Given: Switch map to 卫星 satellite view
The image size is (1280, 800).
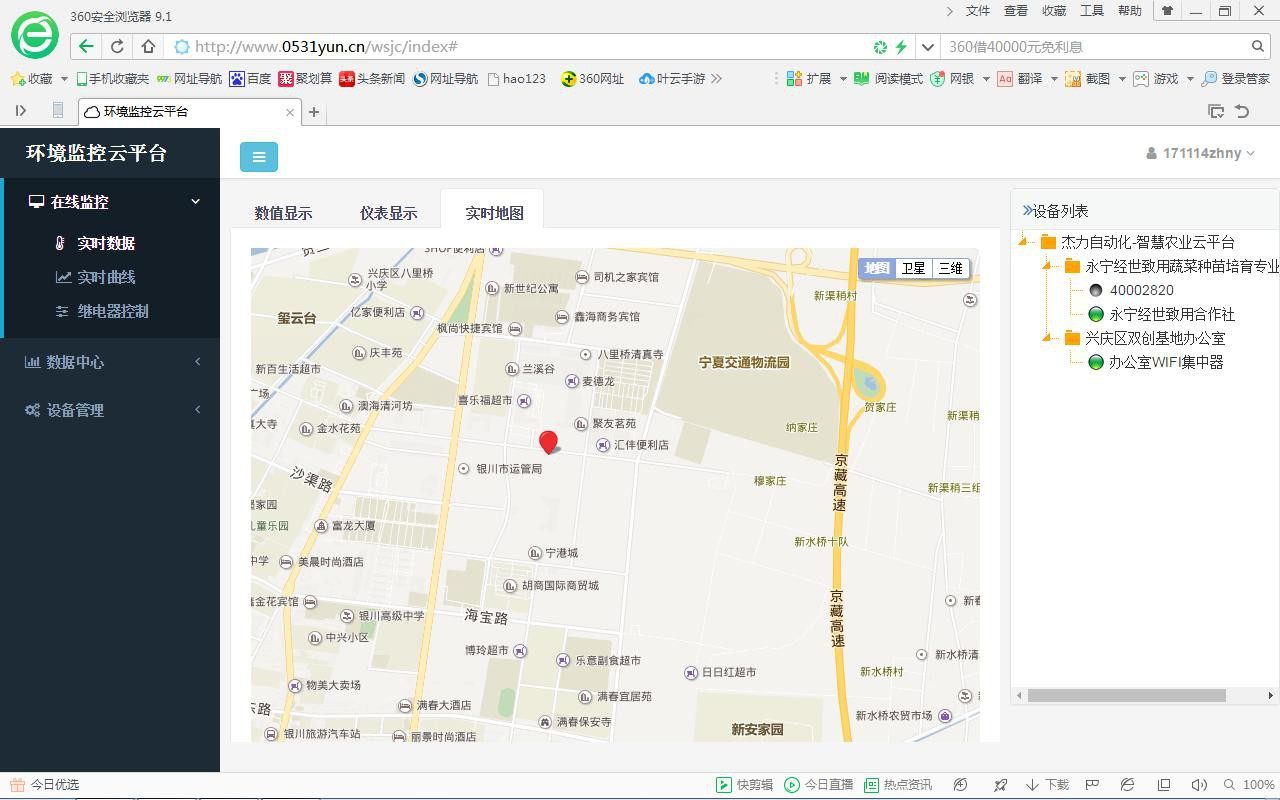Looking at the screenshot, I should (914, 268).
